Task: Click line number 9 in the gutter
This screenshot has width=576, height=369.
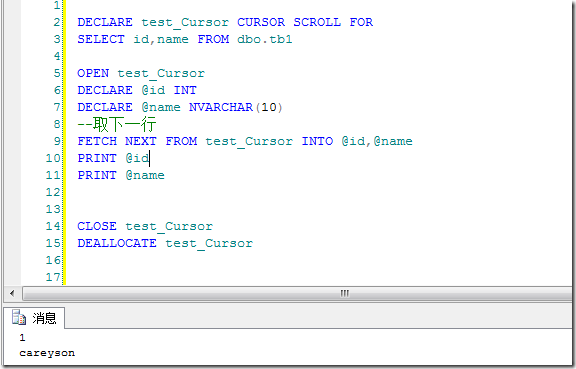Action: point(57,141)
